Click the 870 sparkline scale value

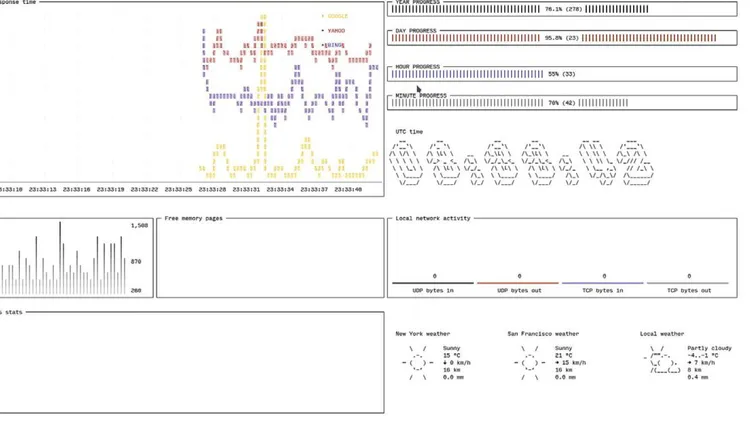click(136, 262)
